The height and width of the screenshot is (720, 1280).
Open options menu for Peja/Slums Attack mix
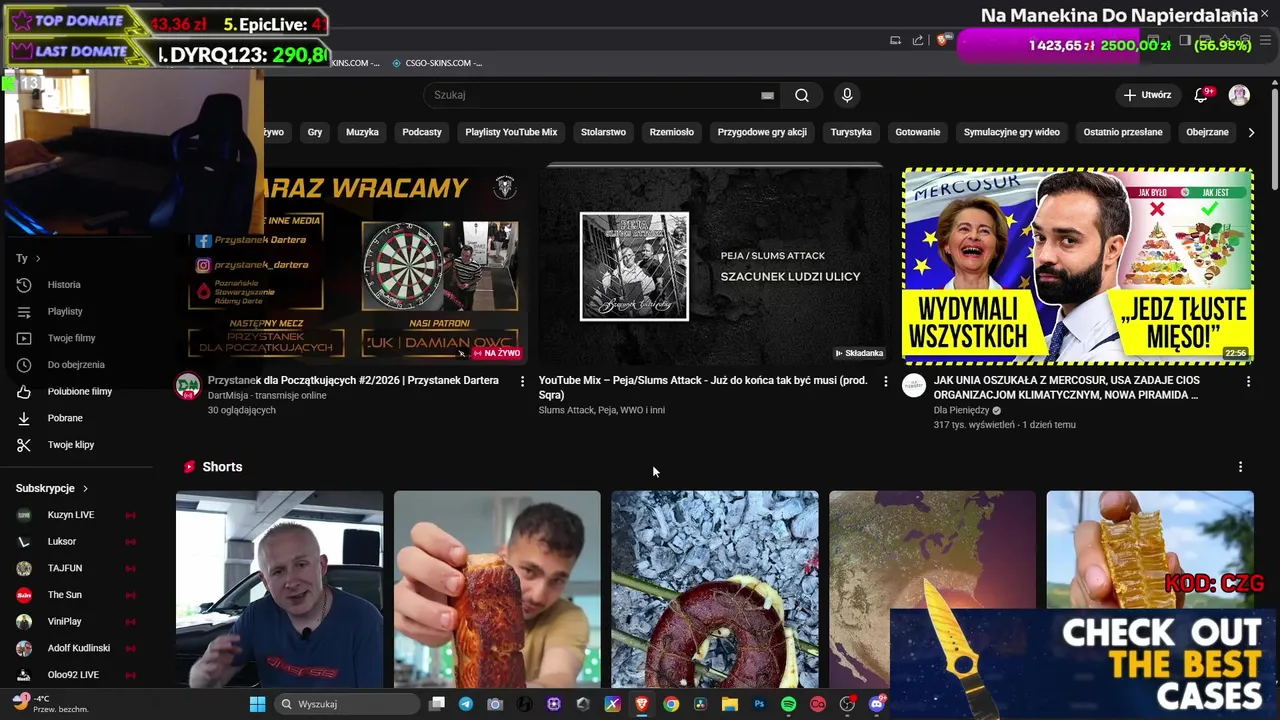885,381
